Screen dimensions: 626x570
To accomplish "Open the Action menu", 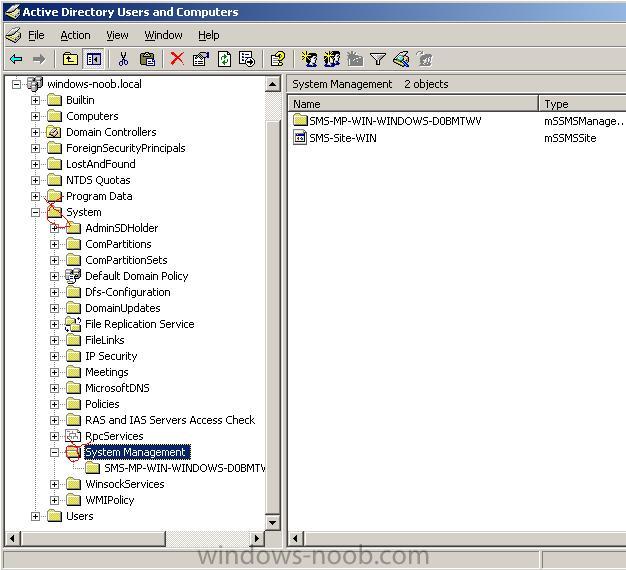I will click(75, 35).
